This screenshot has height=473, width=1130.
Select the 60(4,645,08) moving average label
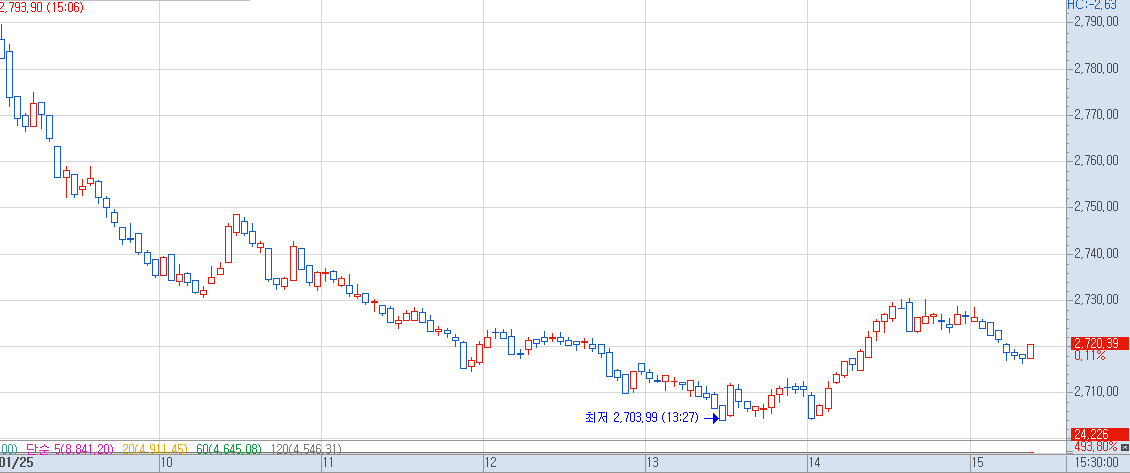point(229,448)
